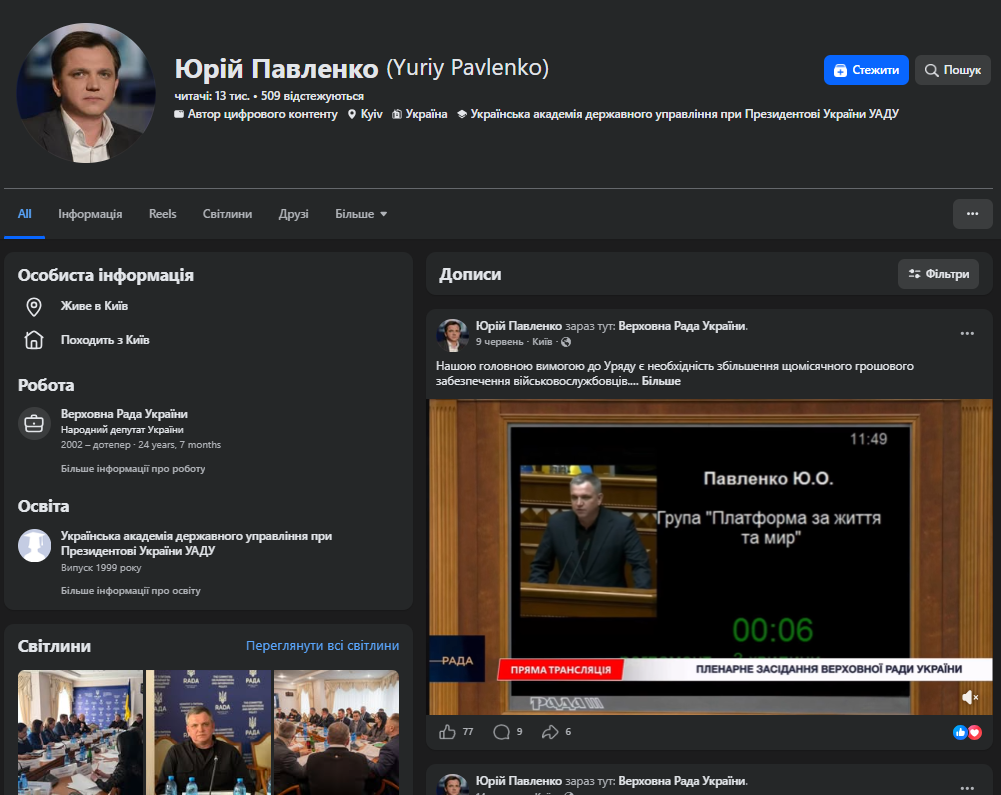Screen dimensions: 1001x795
Task: Click 509 відстежуються following count
Action: (x=312, y=96)
